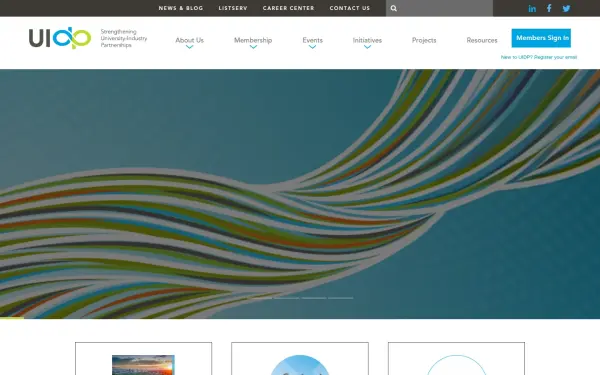Open the UIDP Twitter page icon
Viewport: 600px width, 375px height.
pos(566,8)
